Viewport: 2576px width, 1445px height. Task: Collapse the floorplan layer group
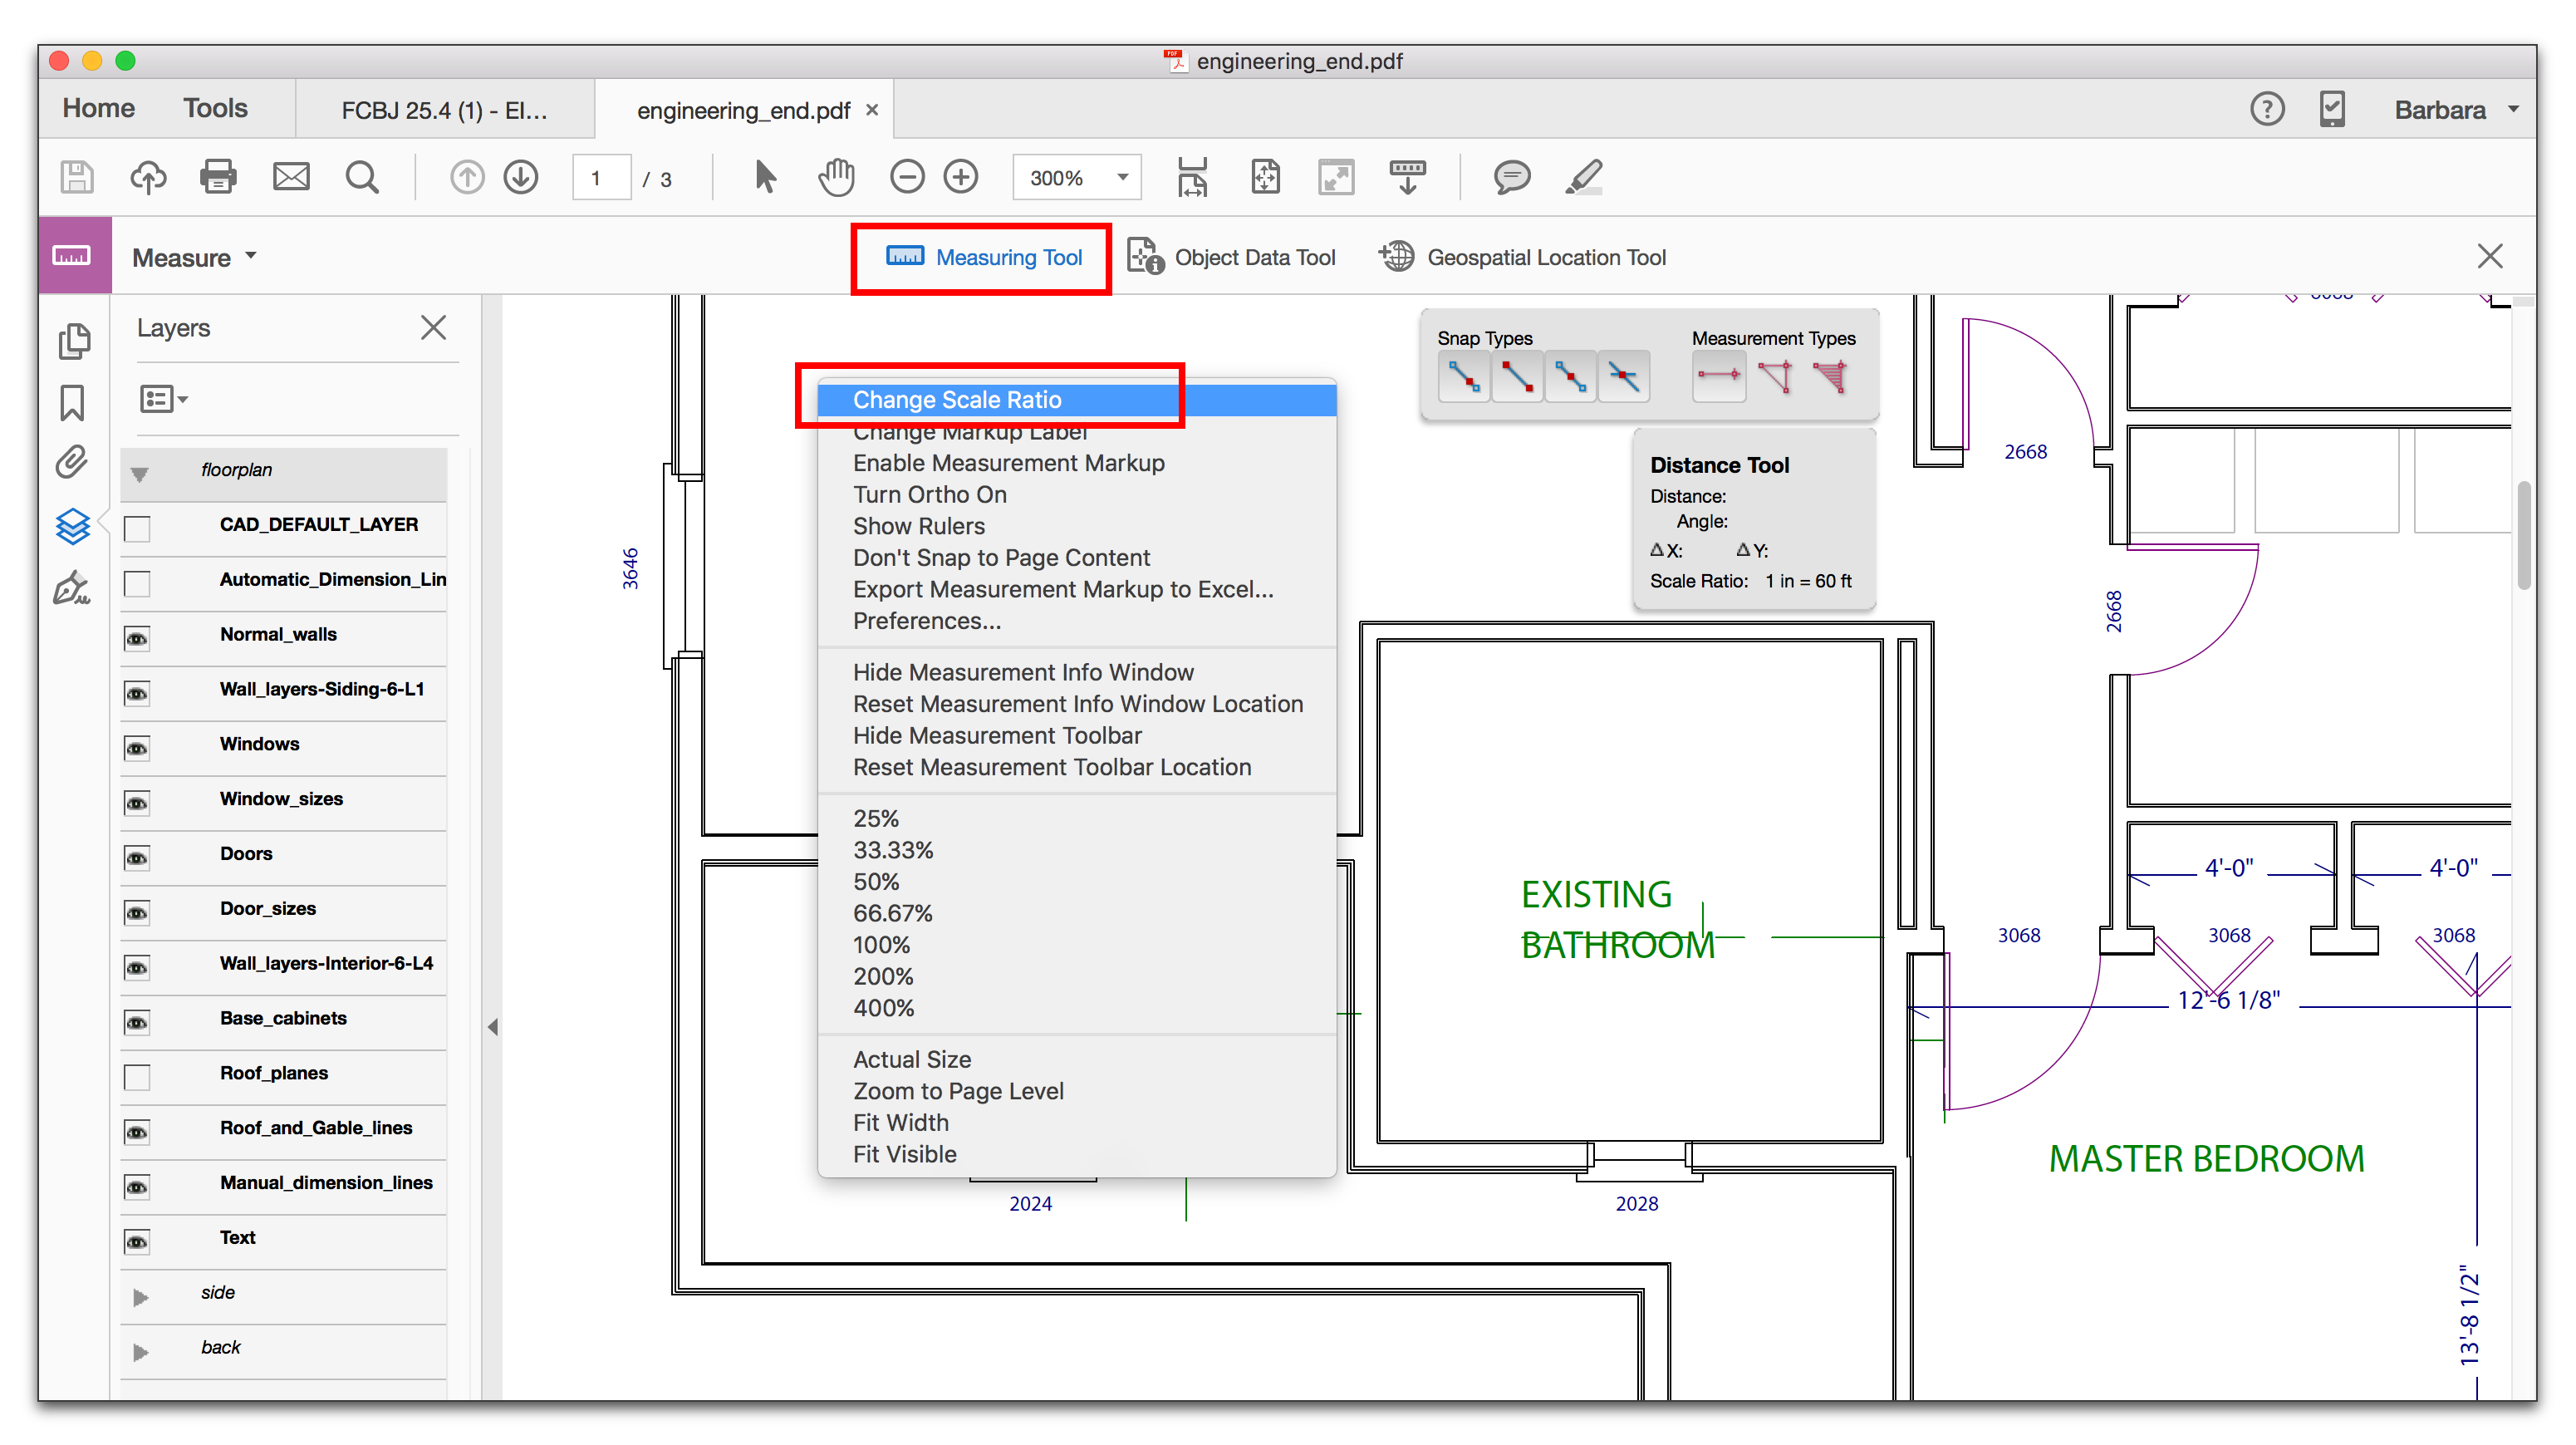140,474
